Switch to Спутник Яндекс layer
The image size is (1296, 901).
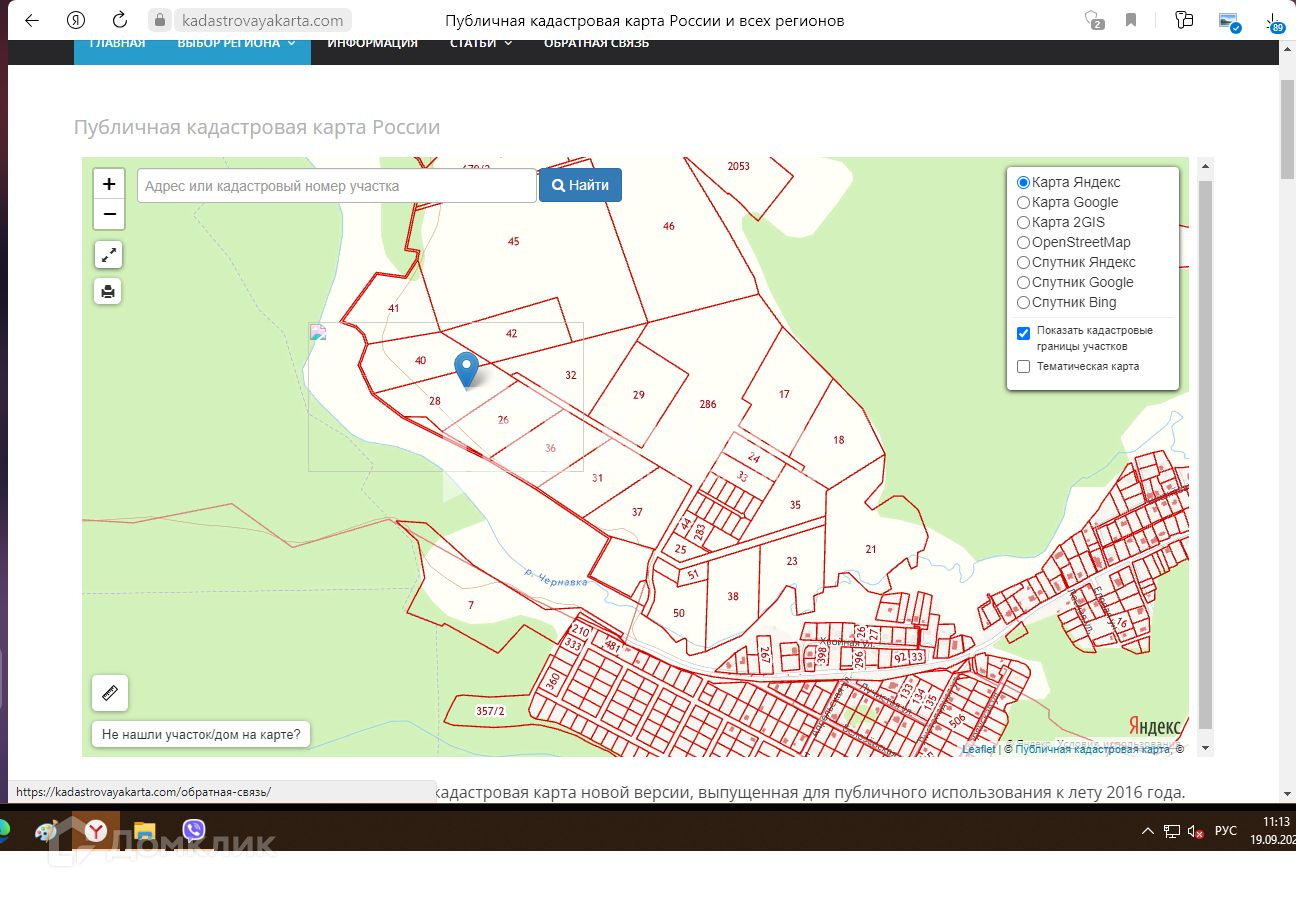click(1023, 263)
